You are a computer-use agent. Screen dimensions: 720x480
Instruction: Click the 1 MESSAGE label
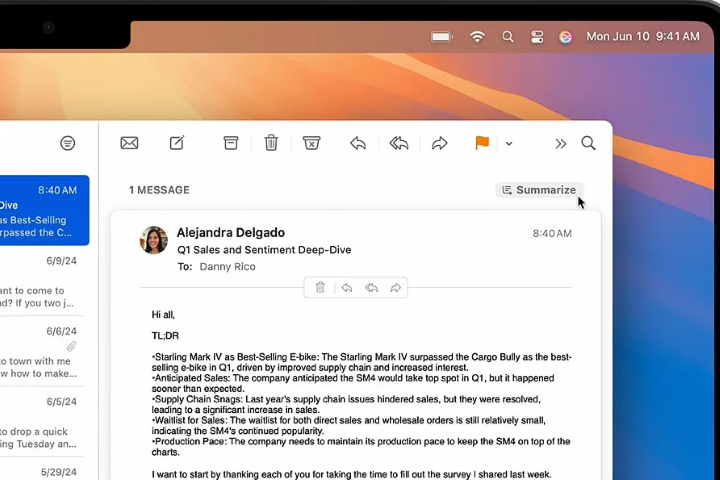159,190
